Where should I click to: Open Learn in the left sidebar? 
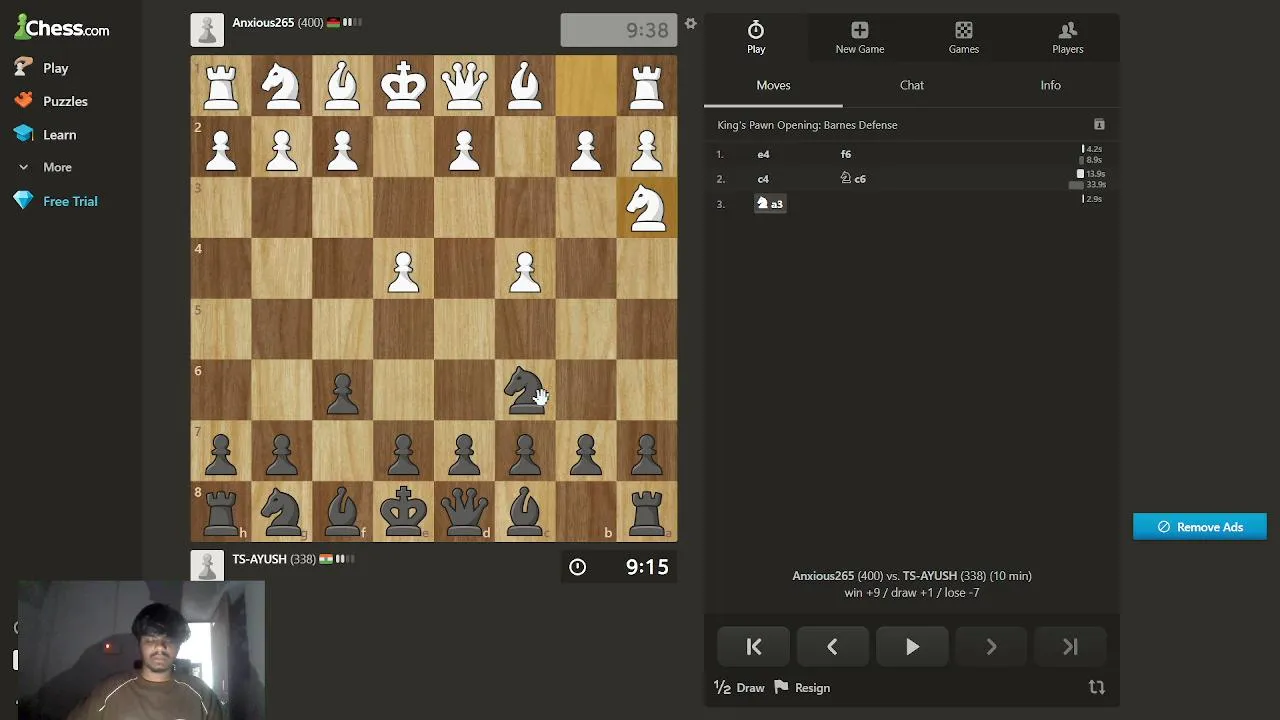tap(45, 134)
